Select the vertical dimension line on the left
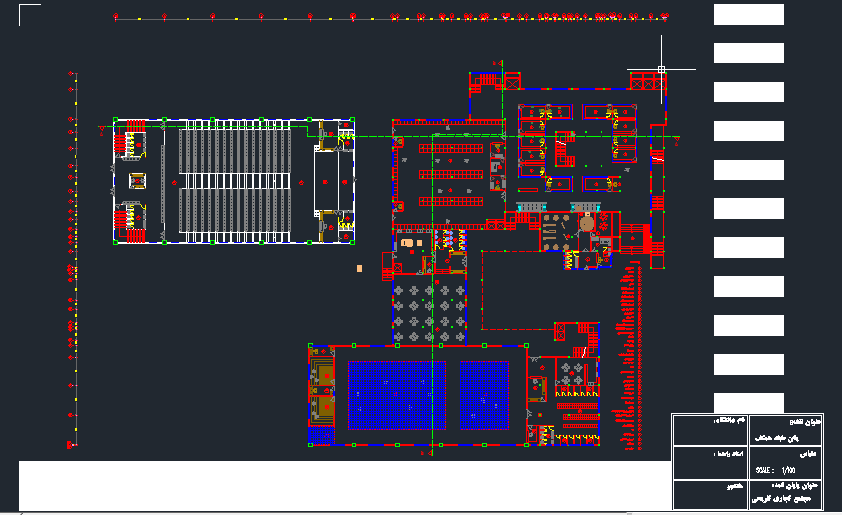Image resolution: width=842 pixels, height=515 pixels. coord(73,259)
